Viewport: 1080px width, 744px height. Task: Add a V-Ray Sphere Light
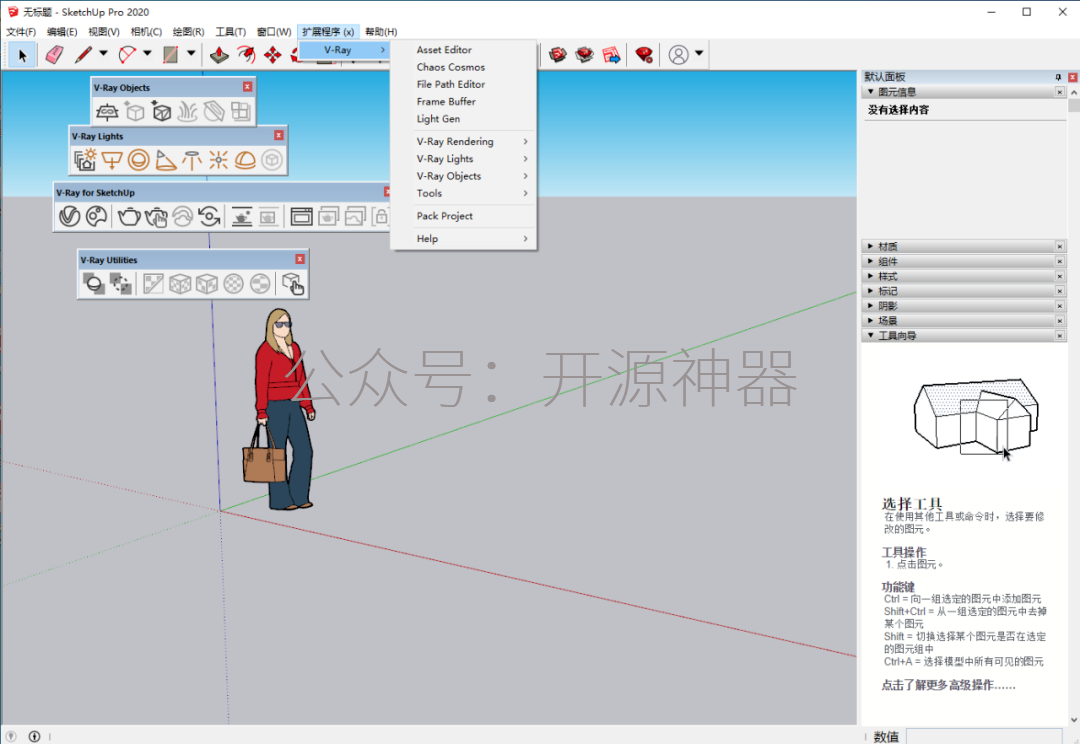[138, 160]
